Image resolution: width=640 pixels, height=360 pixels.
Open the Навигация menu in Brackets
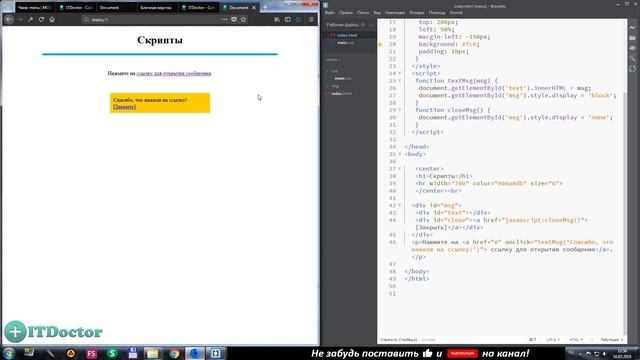(x=395, y=13)
